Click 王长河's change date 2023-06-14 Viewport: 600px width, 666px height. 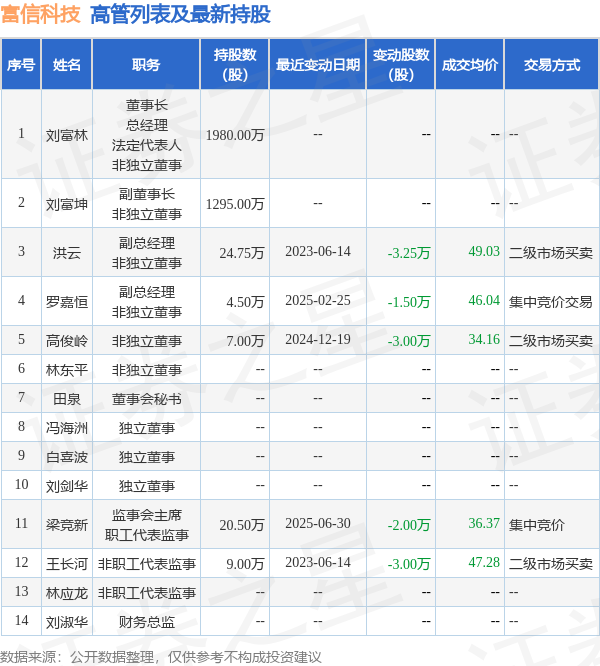(318, 562)
